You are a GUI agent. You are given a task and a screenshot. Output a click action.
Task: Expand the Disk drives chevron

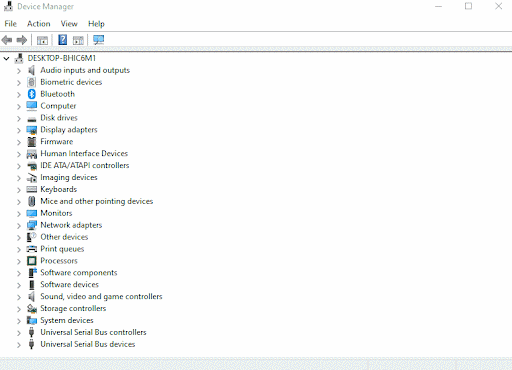click(19, 118)
